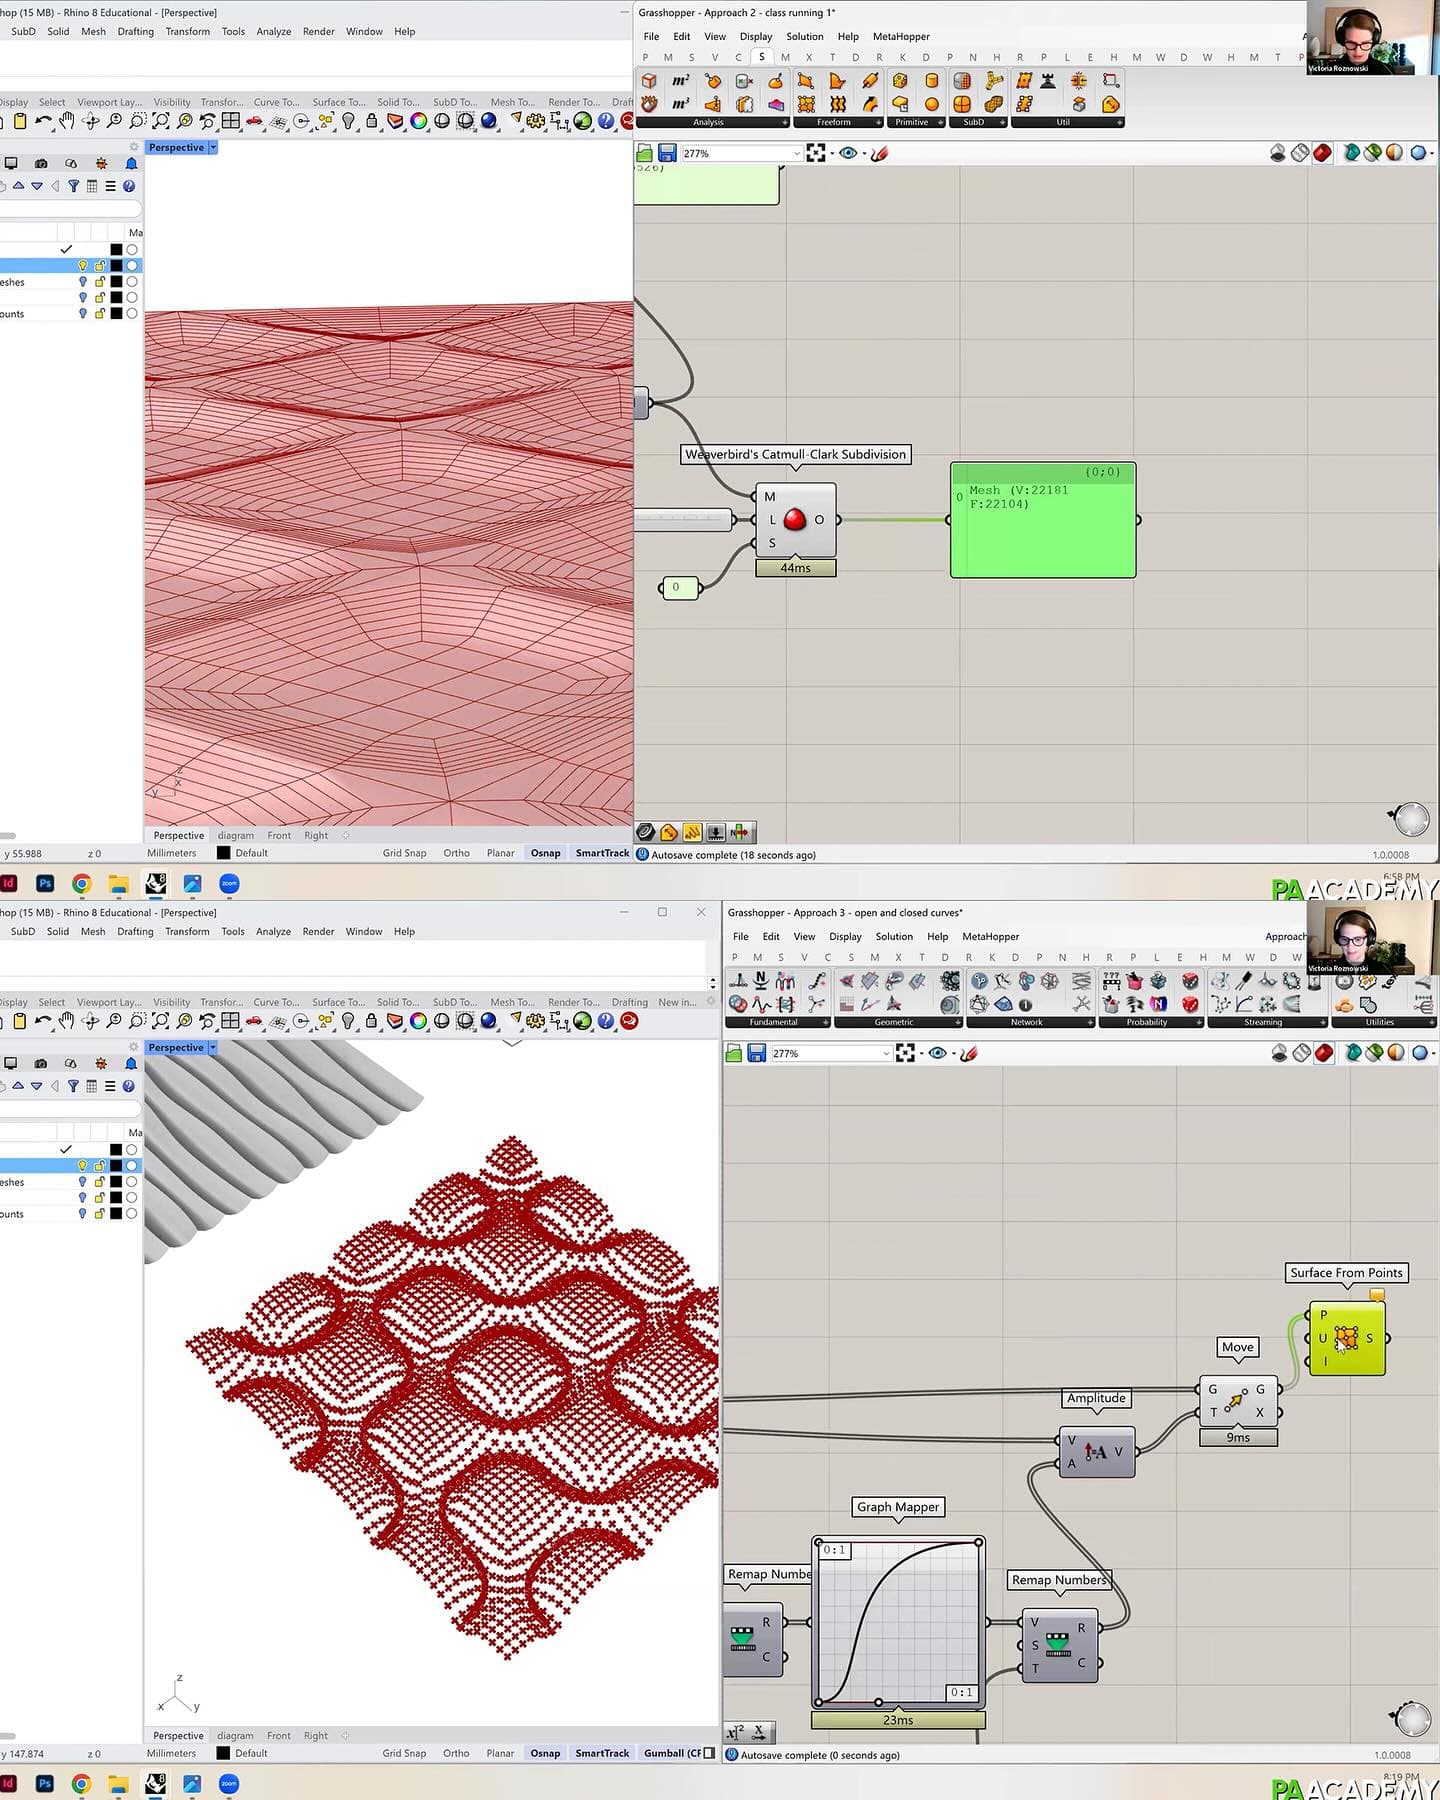This screenshot has width=1440, height=1800.
Task: Open Perspective viewport dropdown arrow beside Approach 3
Action: (x=212, y=1047)
